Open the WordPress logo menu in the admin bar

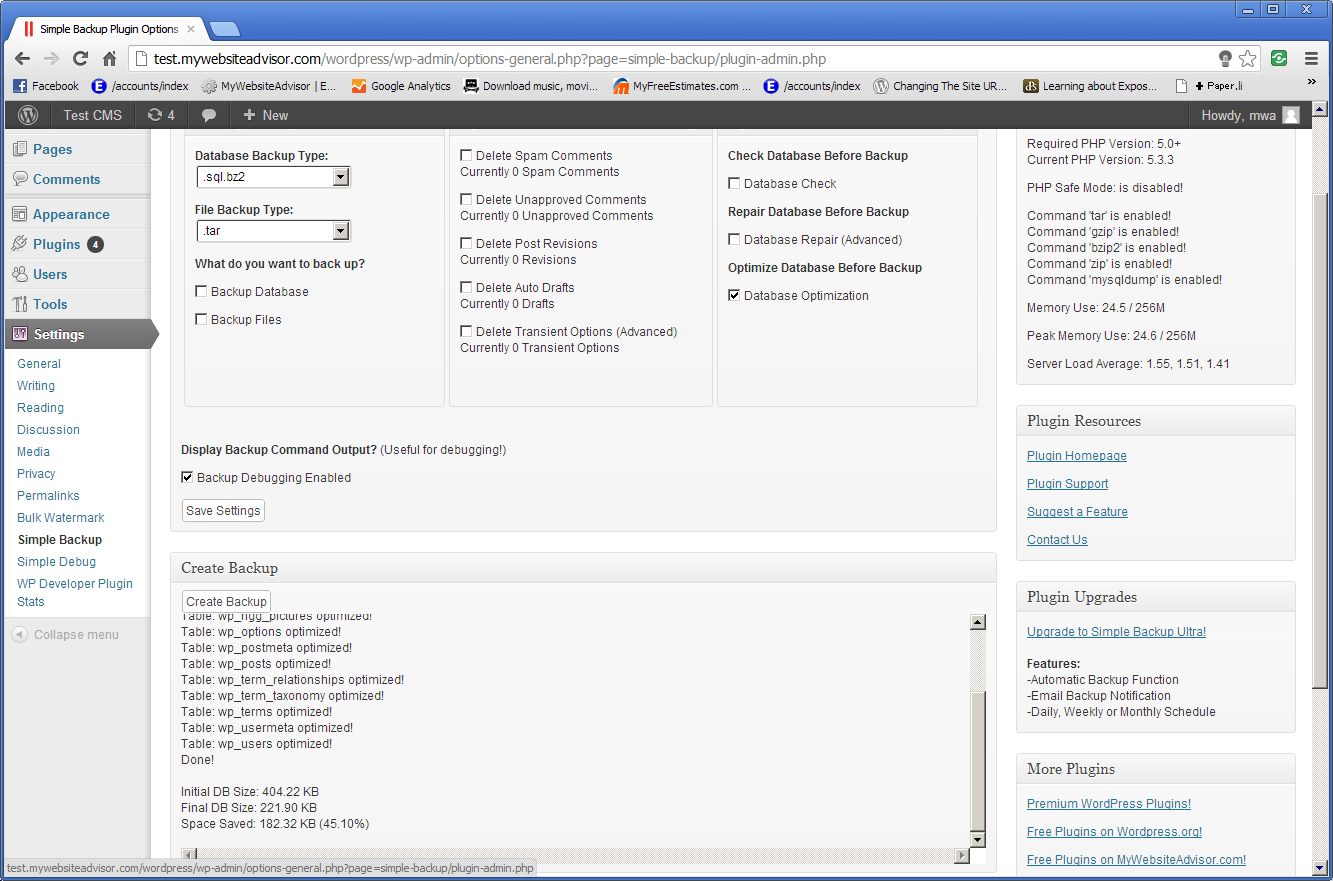pyautogui.click(x=28, y=115)
